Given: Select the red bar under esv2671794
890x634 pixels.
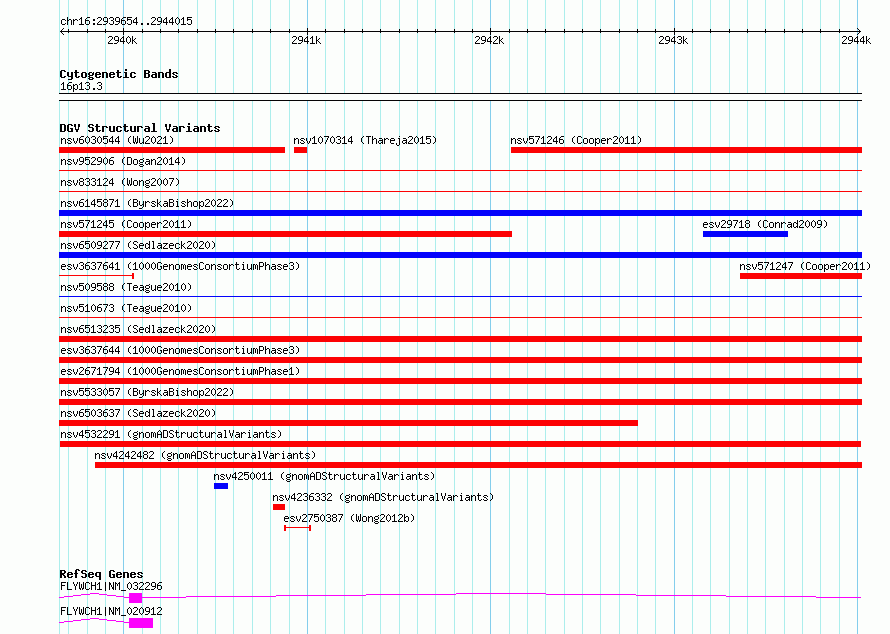Looking at the screenshot, I should [460, 381].
